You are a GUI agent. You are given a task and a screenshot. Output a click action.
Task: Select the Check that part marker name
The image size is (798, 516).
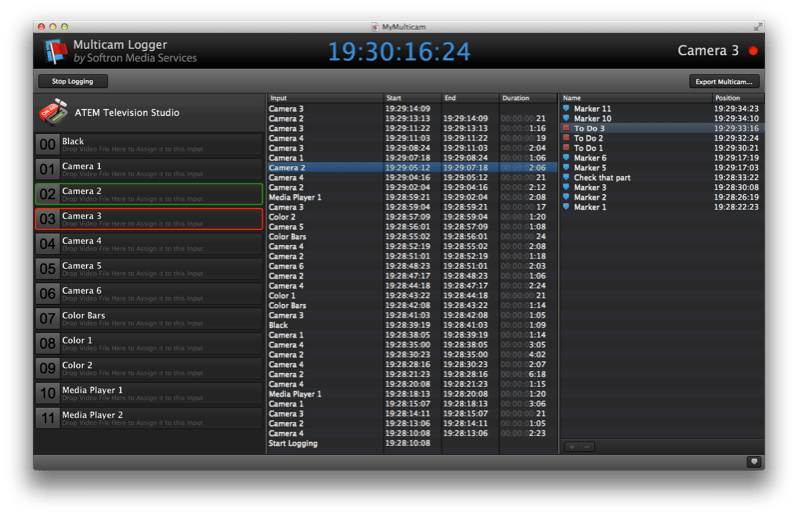tap(602, 178)
